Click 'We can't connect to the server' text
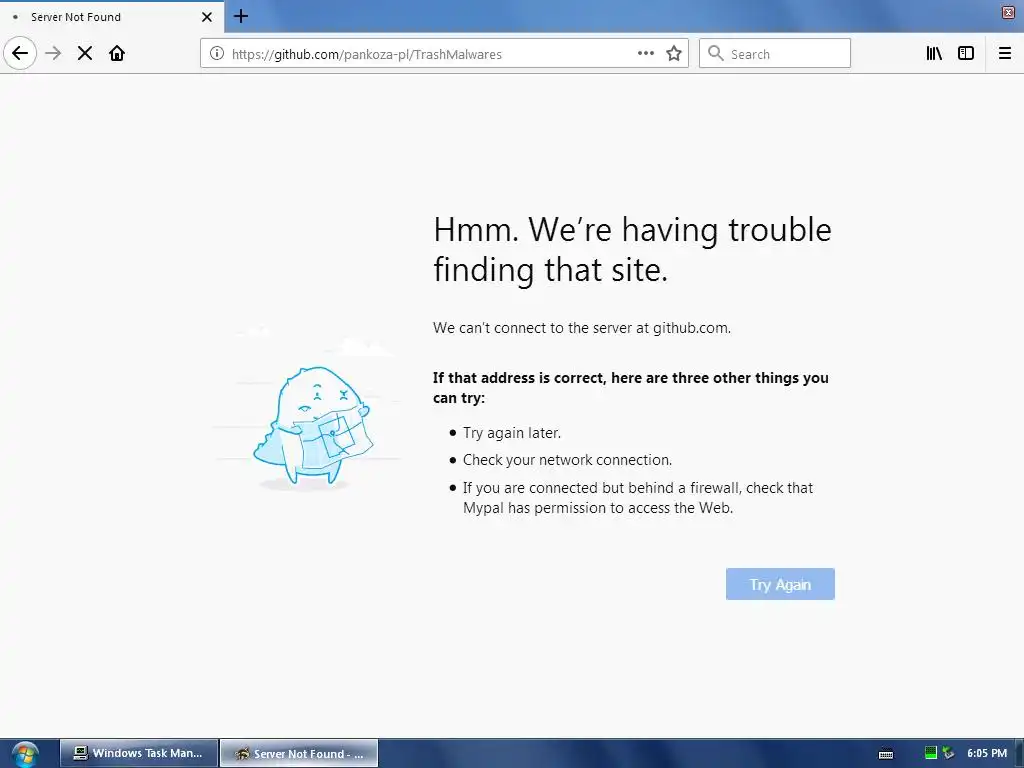The width and height of the screenshot is (1024, 768). click(582, 328)
